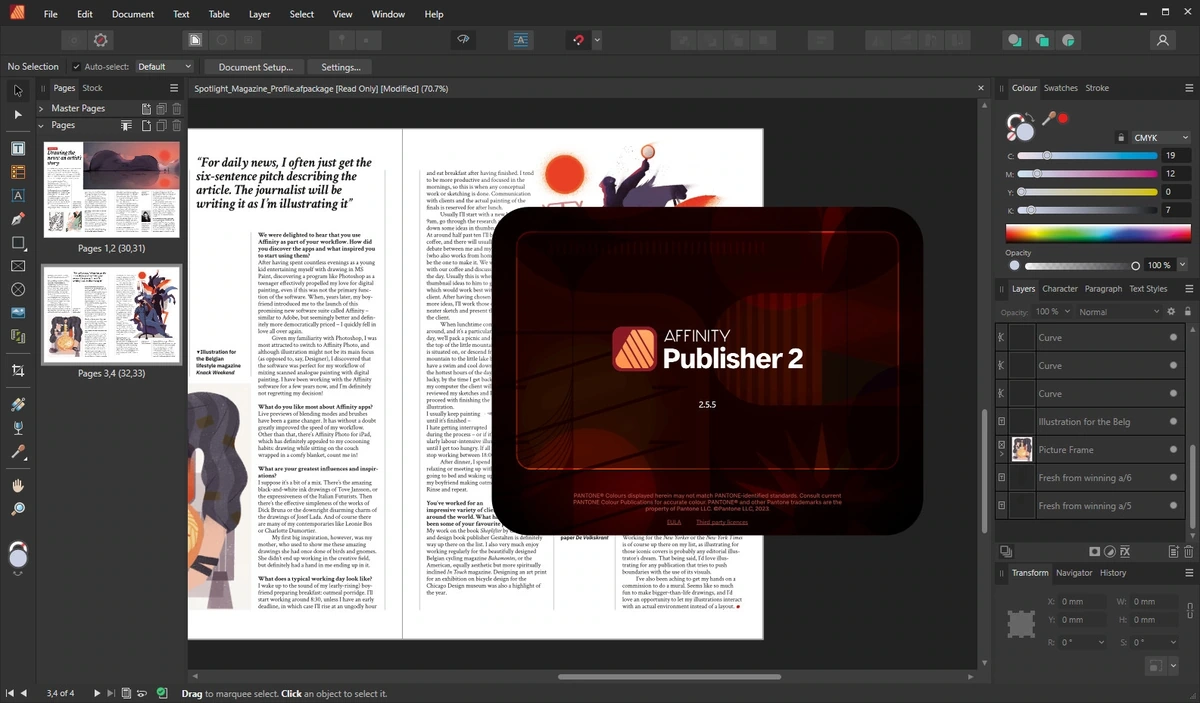Select the View hand tool
1200x703 pixels.
pos(18,486)
